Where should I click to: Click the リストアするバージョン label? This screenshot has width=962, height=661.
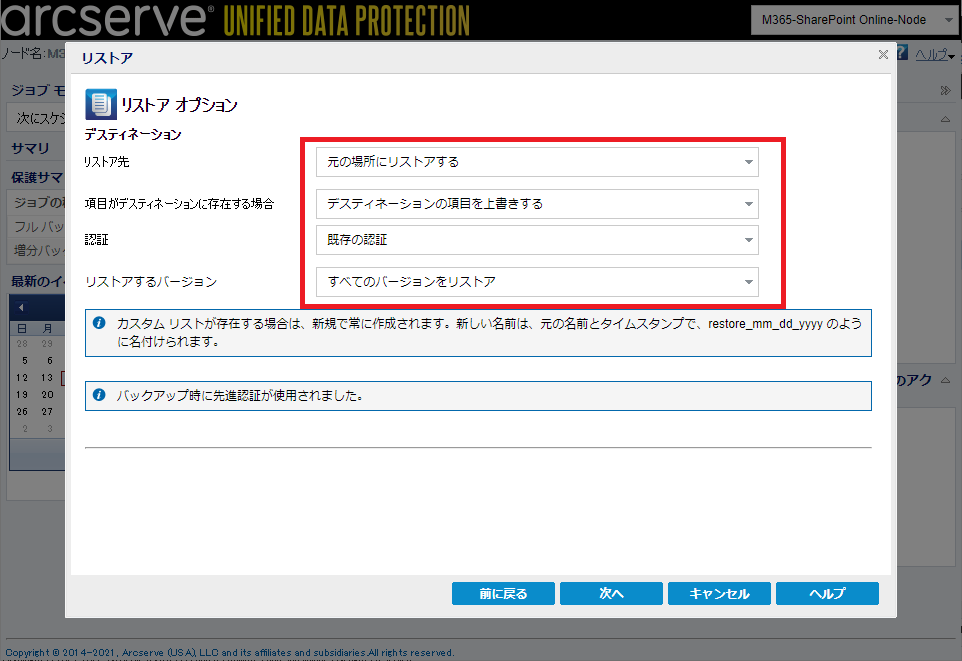(151, 282)
